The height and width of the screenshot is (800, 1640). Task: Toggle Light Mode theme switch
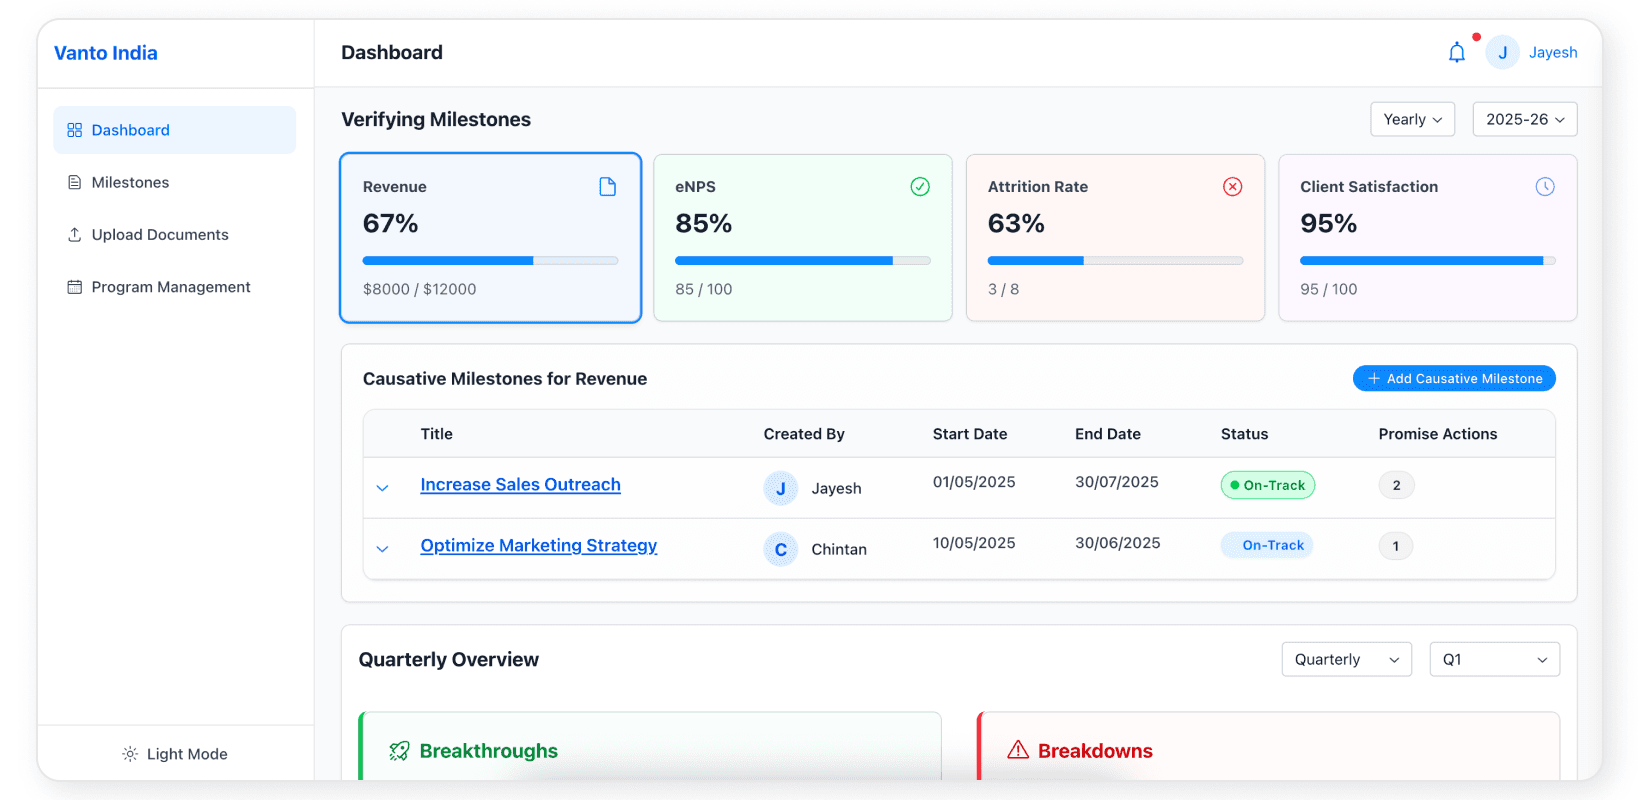[175, 754]
